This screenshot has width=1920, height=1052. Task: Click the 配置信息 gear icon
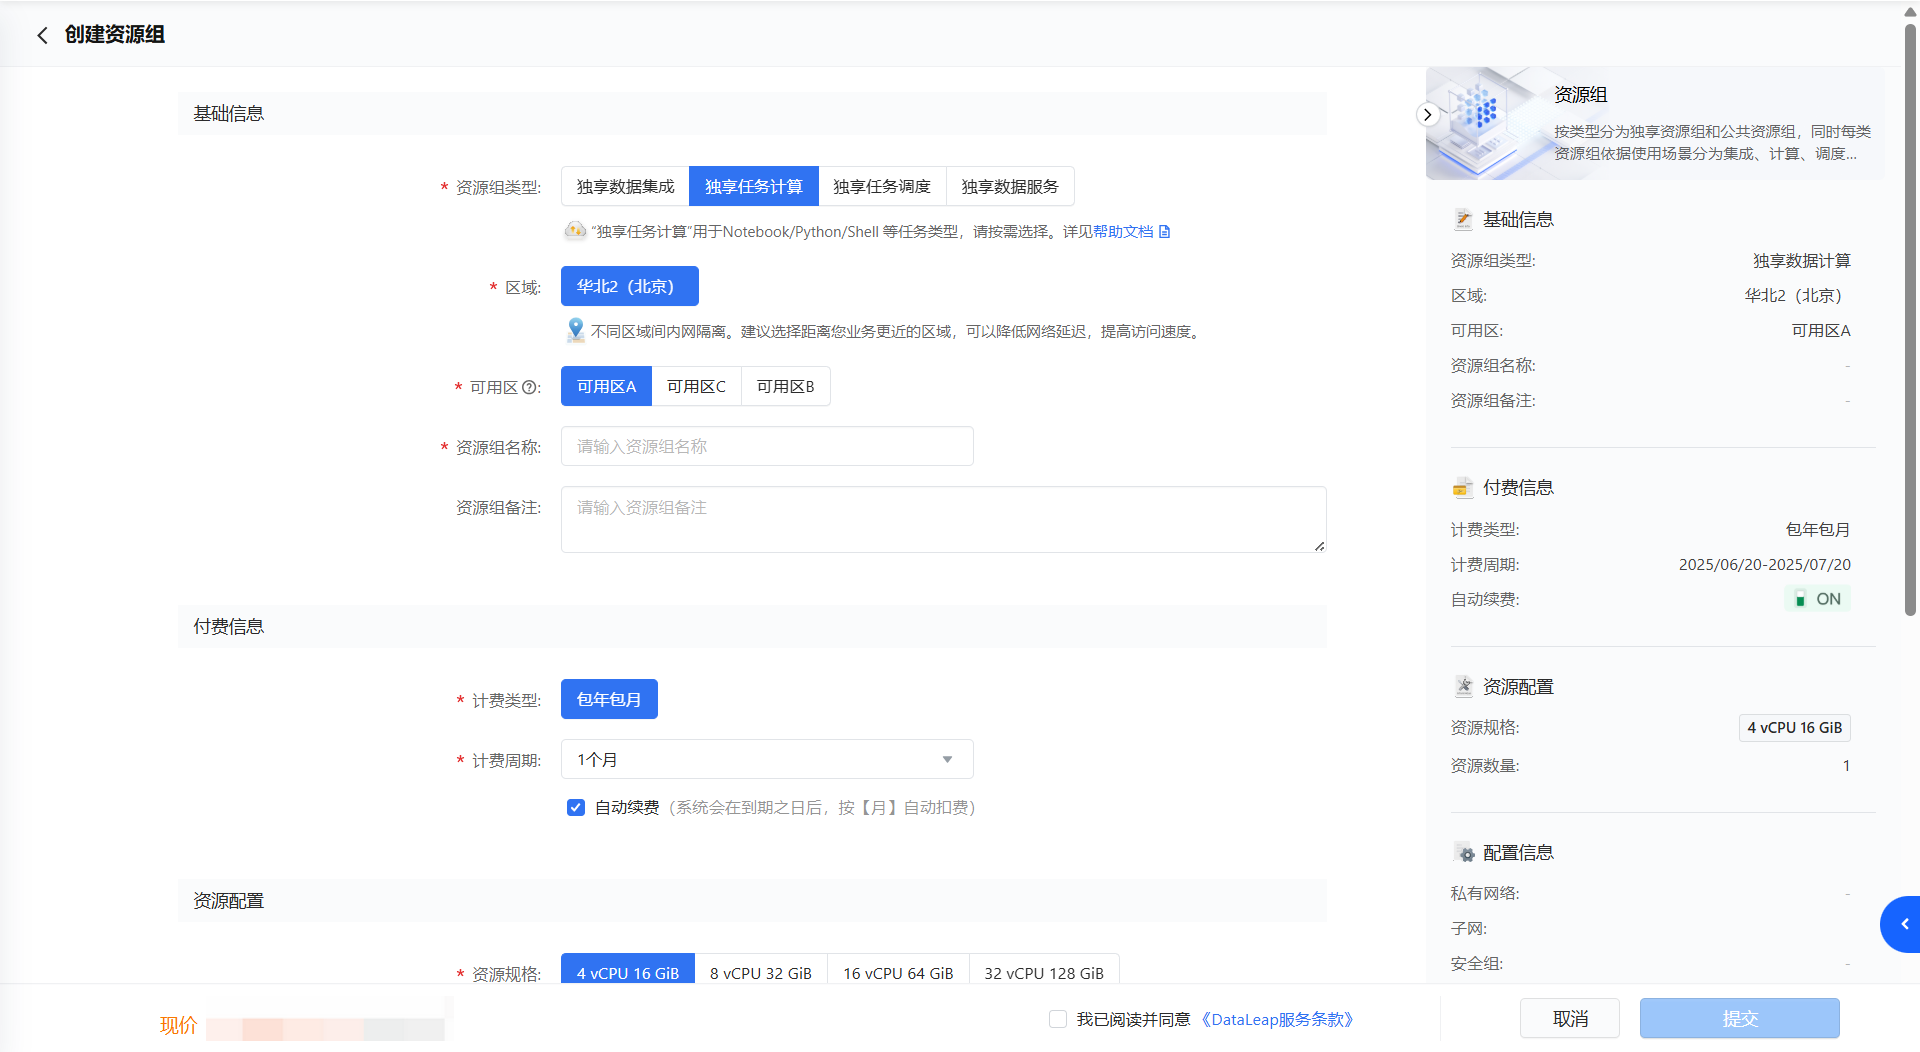1465,854
